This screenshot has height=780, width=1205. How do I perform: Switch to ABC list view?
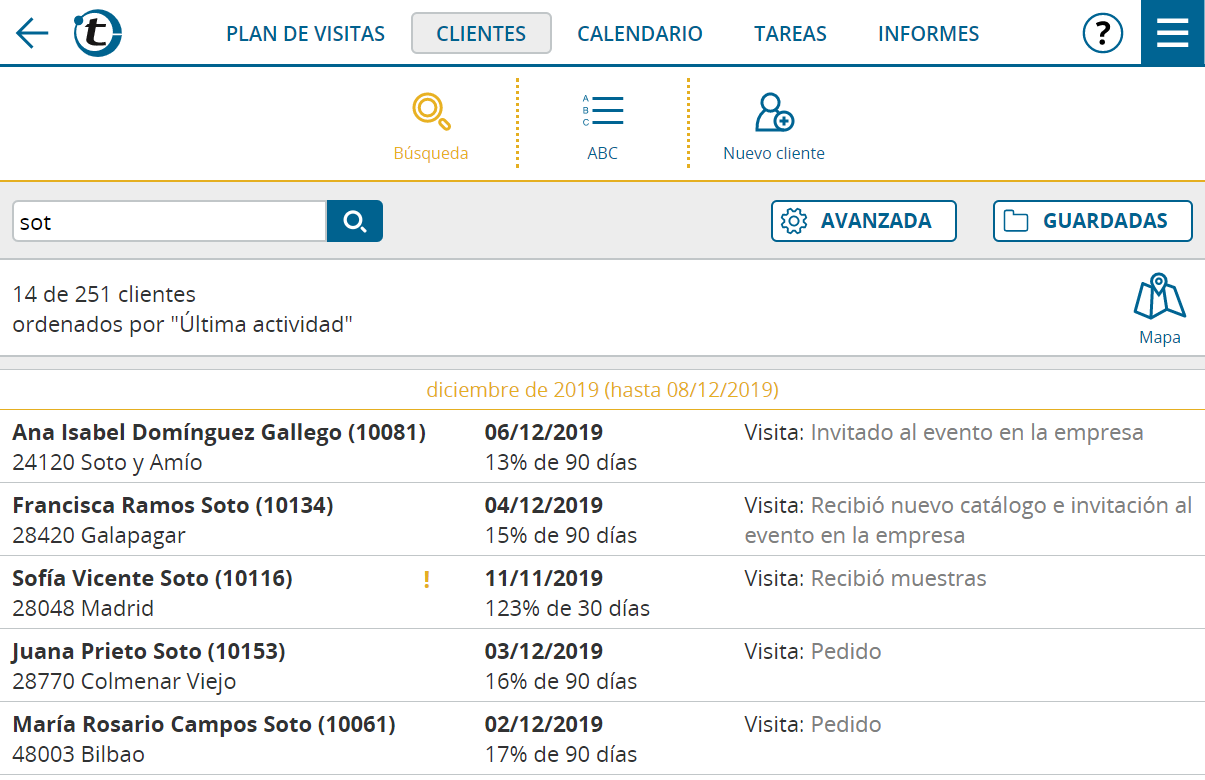pos(602,126)
